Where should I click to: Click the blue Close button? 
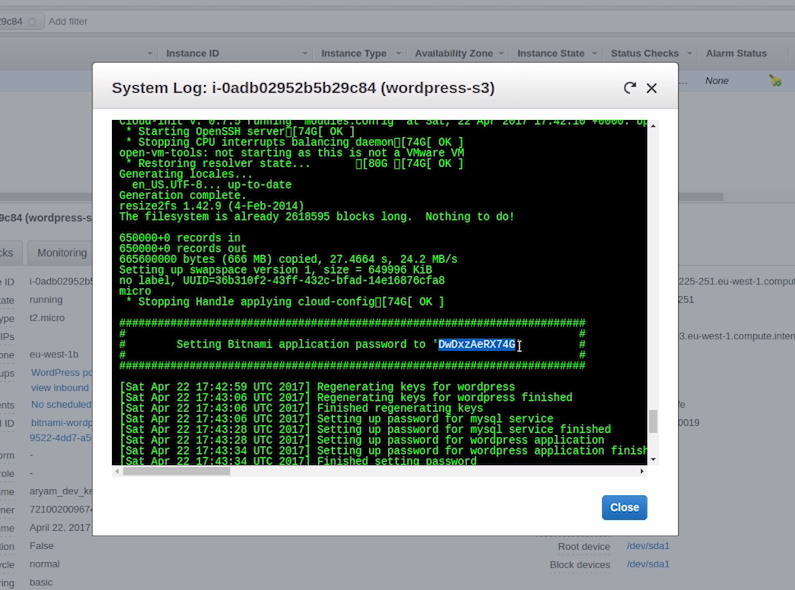624,507
